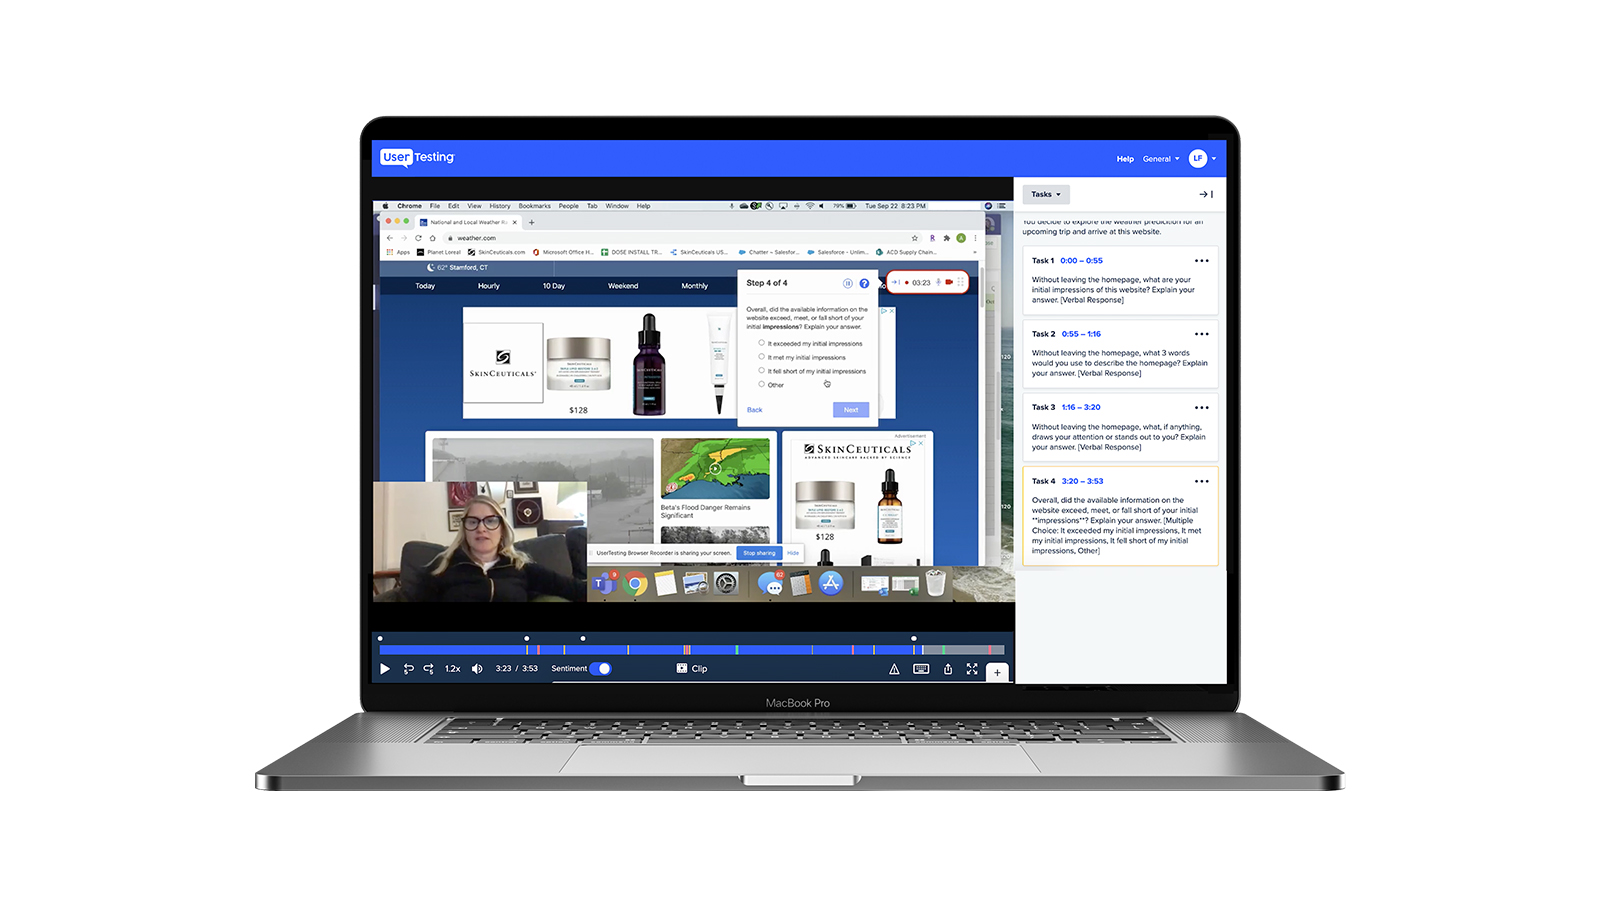Play the session recording
The width and height of the screenshot is (1600, 900).
(385, 669)
